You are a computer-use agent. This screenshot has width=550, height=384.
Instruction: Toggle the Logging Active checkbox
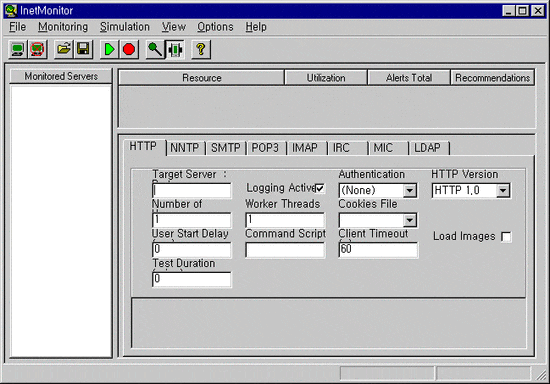coord(320,188)
